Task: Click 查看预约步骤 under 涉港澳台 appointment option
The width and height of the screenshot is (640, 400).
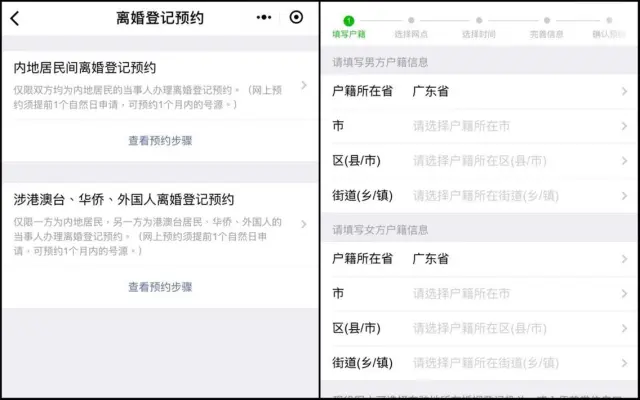Action: tap(160, 287)
